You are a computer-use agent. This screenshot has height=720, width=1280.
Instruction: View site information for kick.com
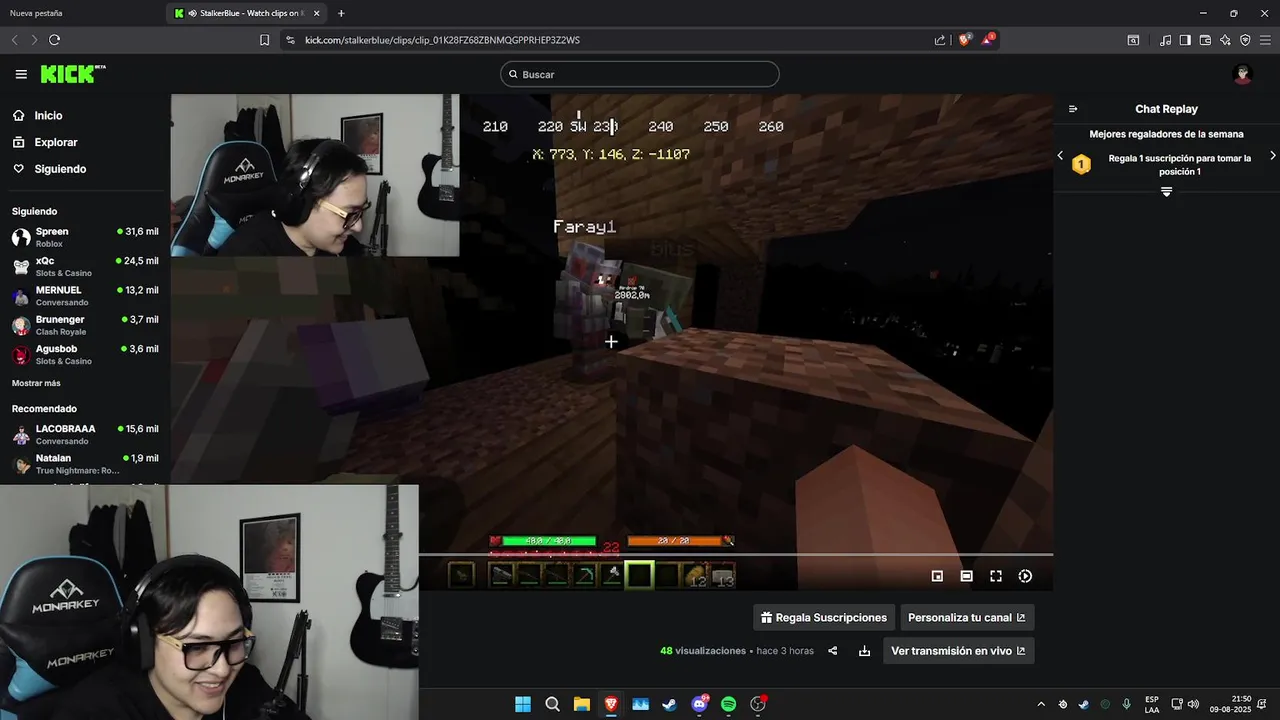pos(290,40)
